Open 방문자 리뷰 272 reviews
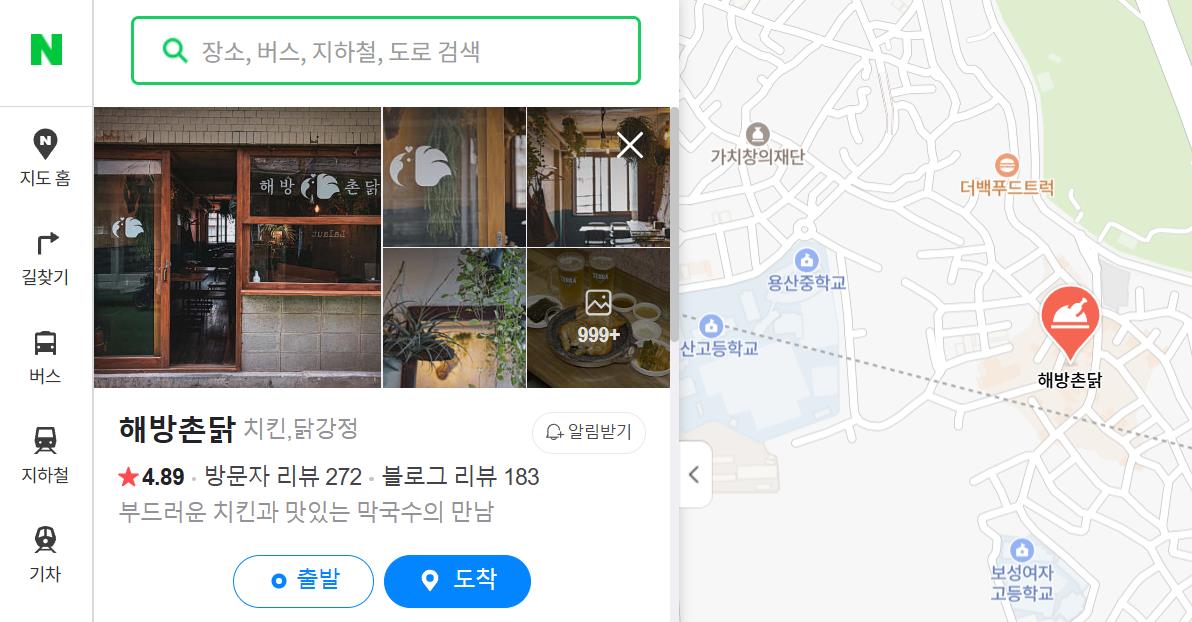The height and width of the screenshot is (622, 1192). [283, 477]
